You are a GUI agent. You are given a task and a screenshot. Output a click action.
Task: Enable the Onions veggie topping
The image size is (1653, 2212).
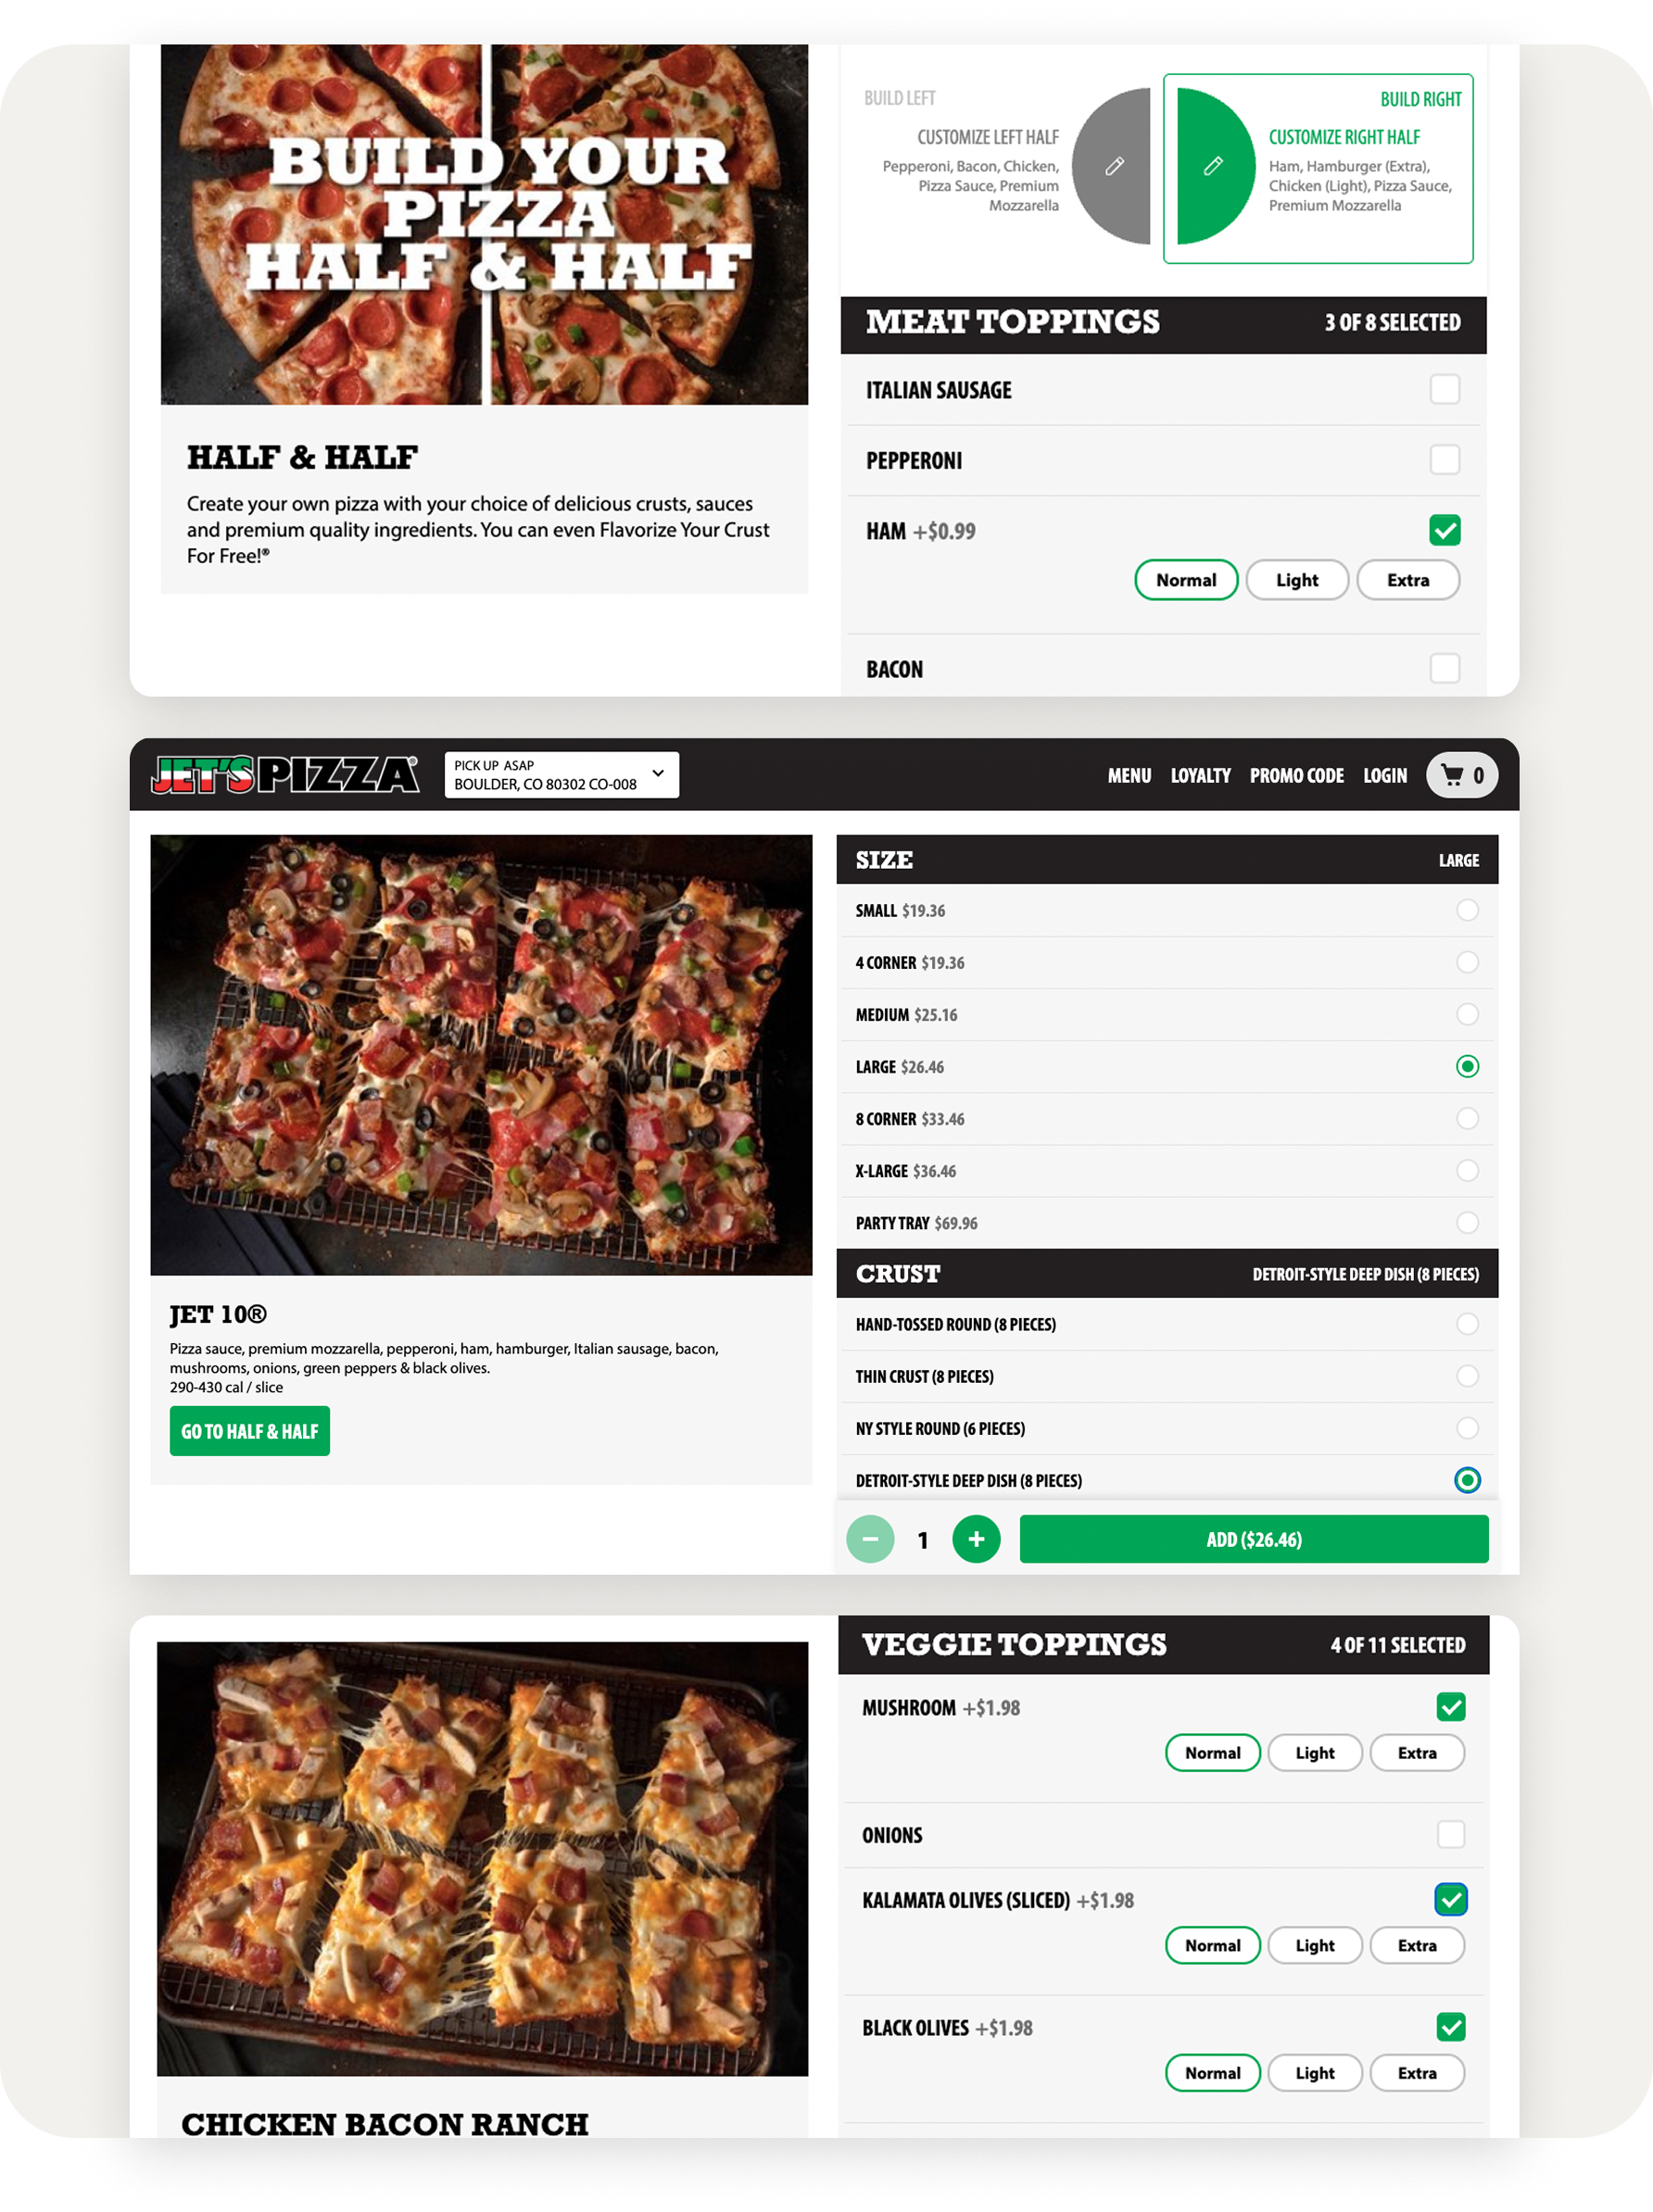point(1450,1834)
